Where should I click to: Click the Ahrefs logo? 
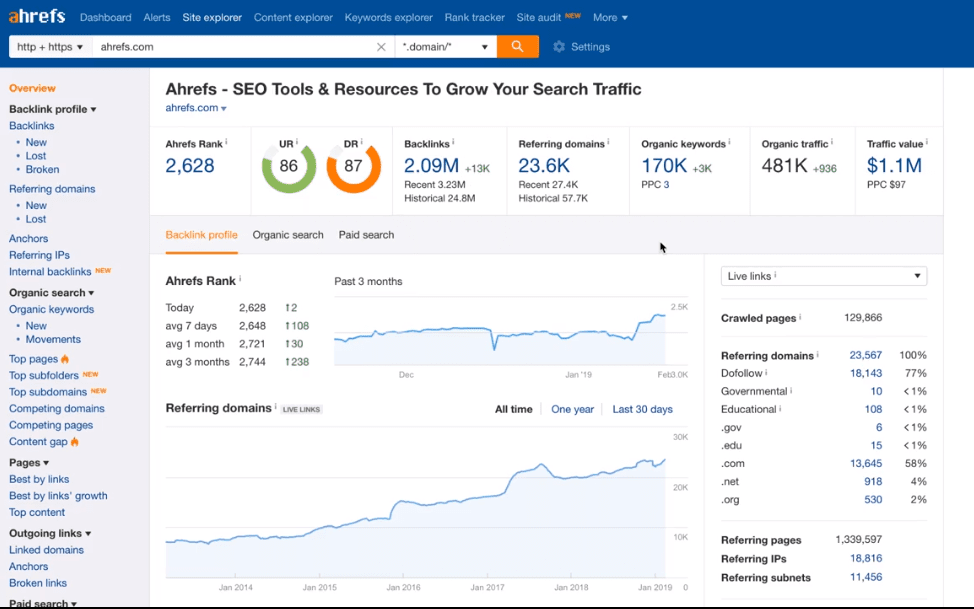click(37, 17)
